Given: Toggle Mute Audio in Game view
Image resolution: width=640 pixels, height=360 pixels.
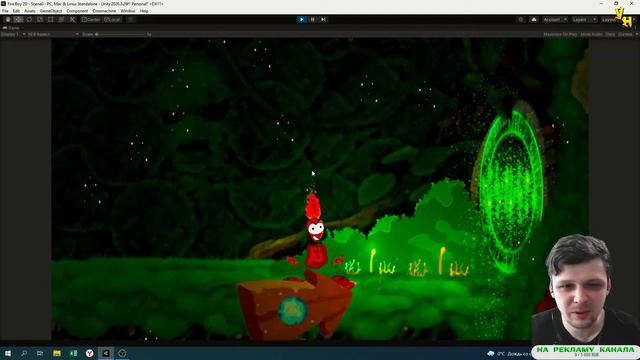Looking at the screenshot, I should pos(591,34).
